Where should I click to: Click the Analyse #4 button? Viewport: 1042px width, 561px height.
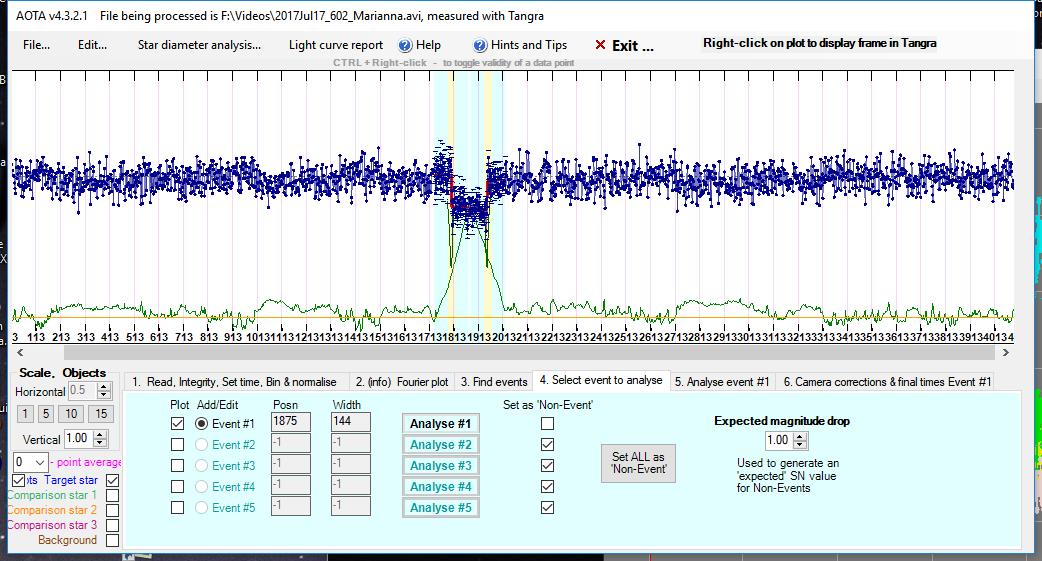coord(441,487)
